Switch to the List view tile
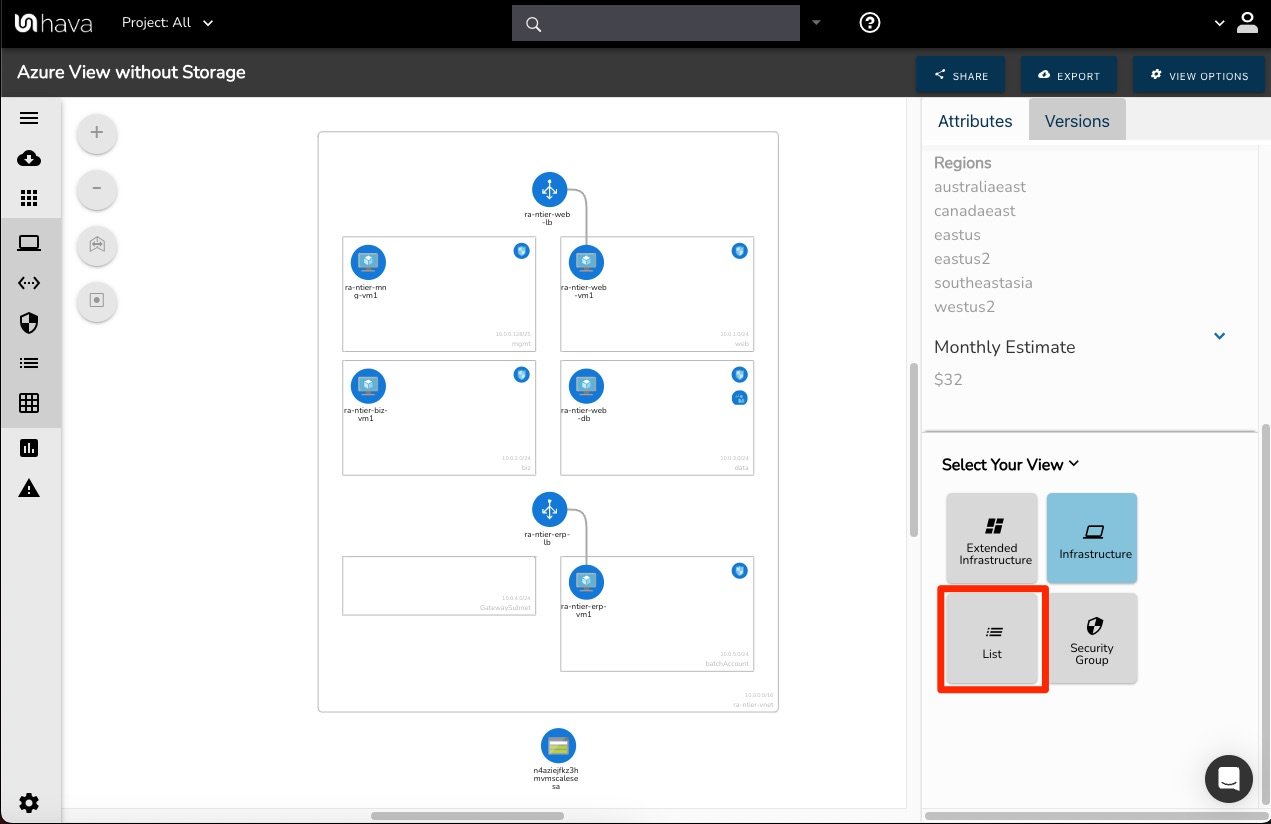Screen dimensions: 1271x824 tap(992, 640)
